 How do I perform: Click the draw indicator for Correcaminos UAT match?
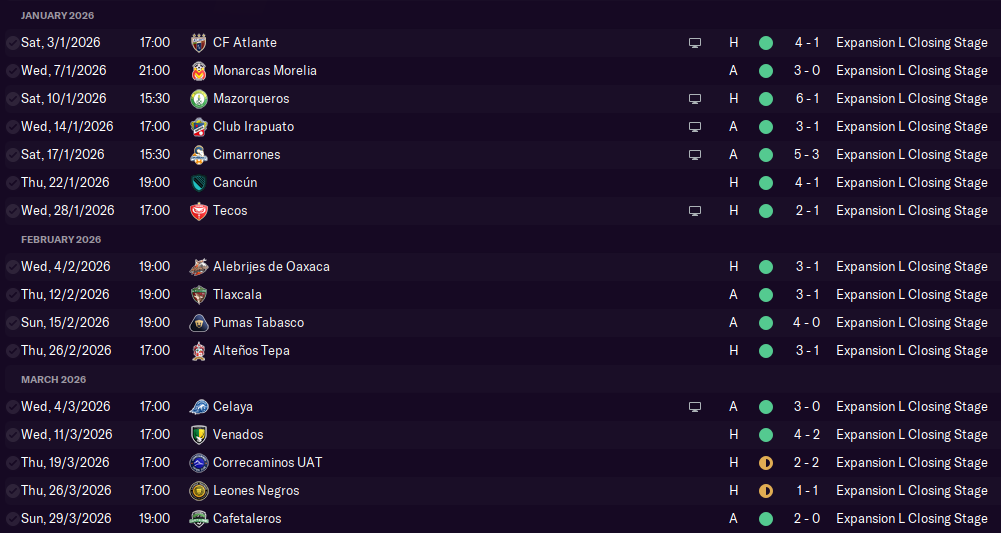point(766,463)
